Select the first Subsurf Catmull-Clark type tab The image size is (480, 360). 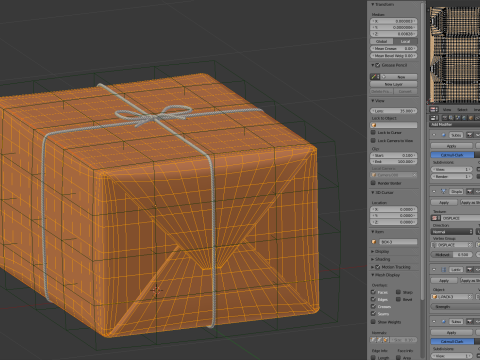pyautogui.click(x=452, y=155)
